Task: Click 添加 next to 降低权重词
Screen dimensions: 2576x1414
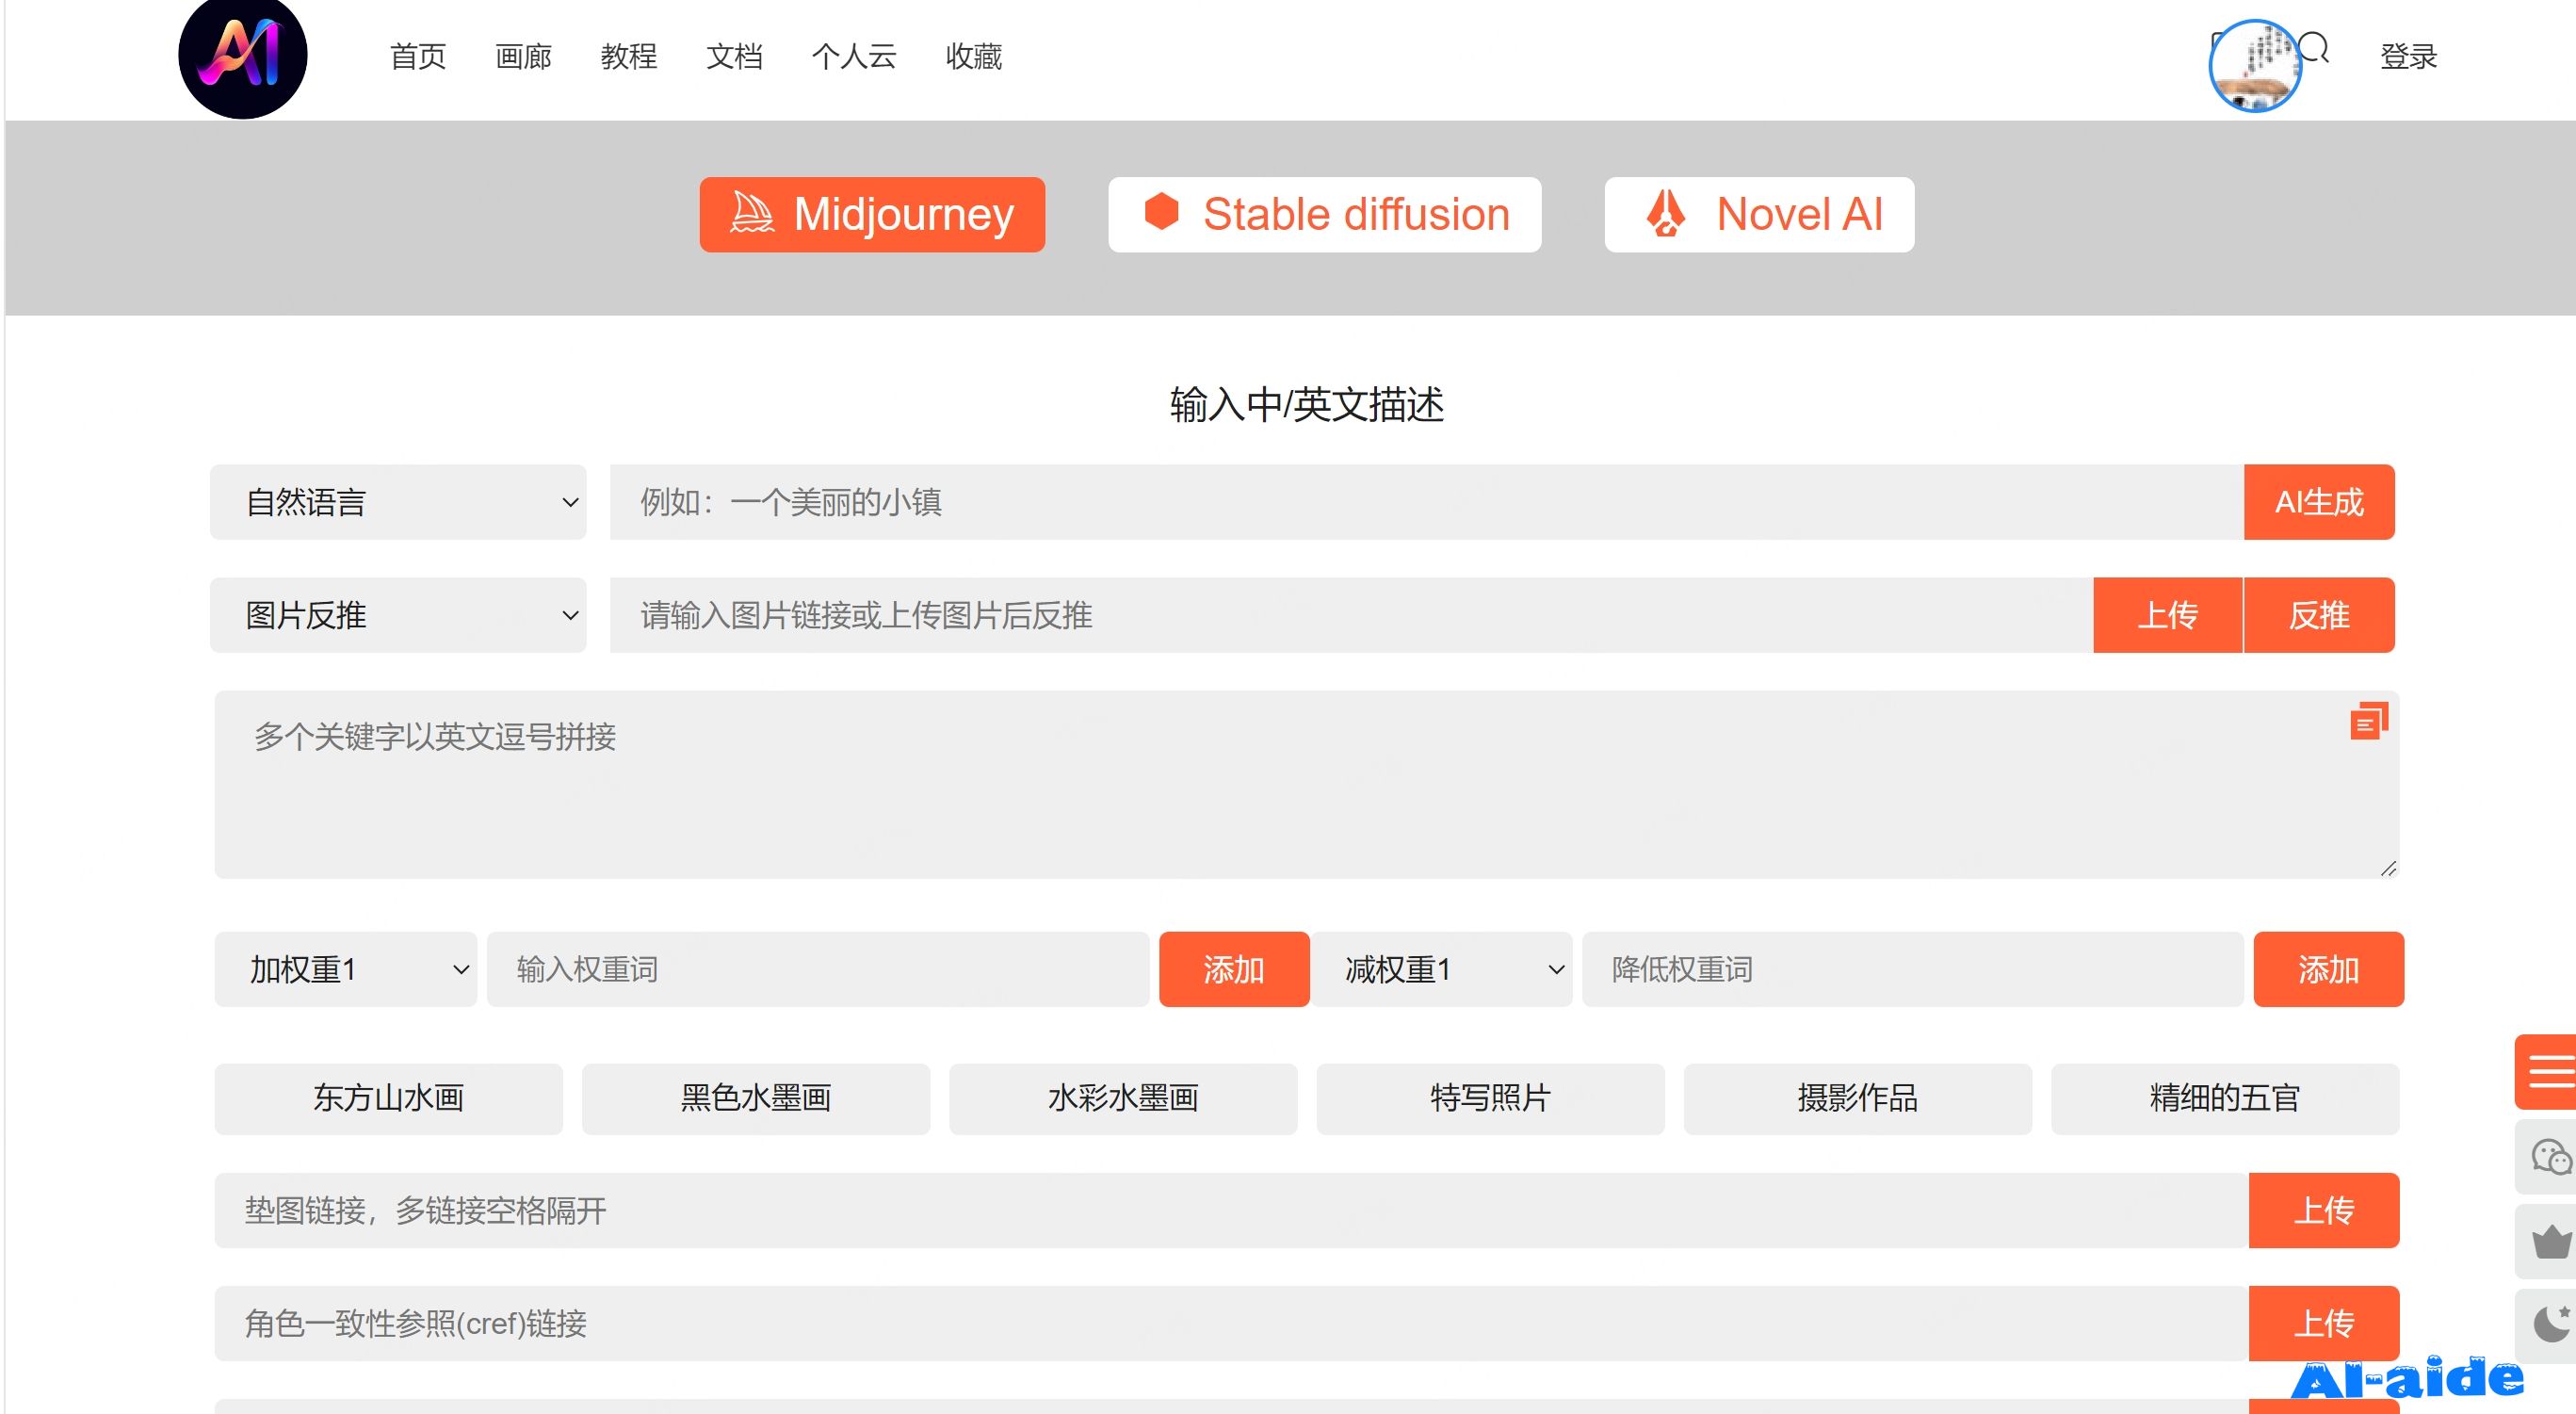Action: click(x=2328, y=969)
